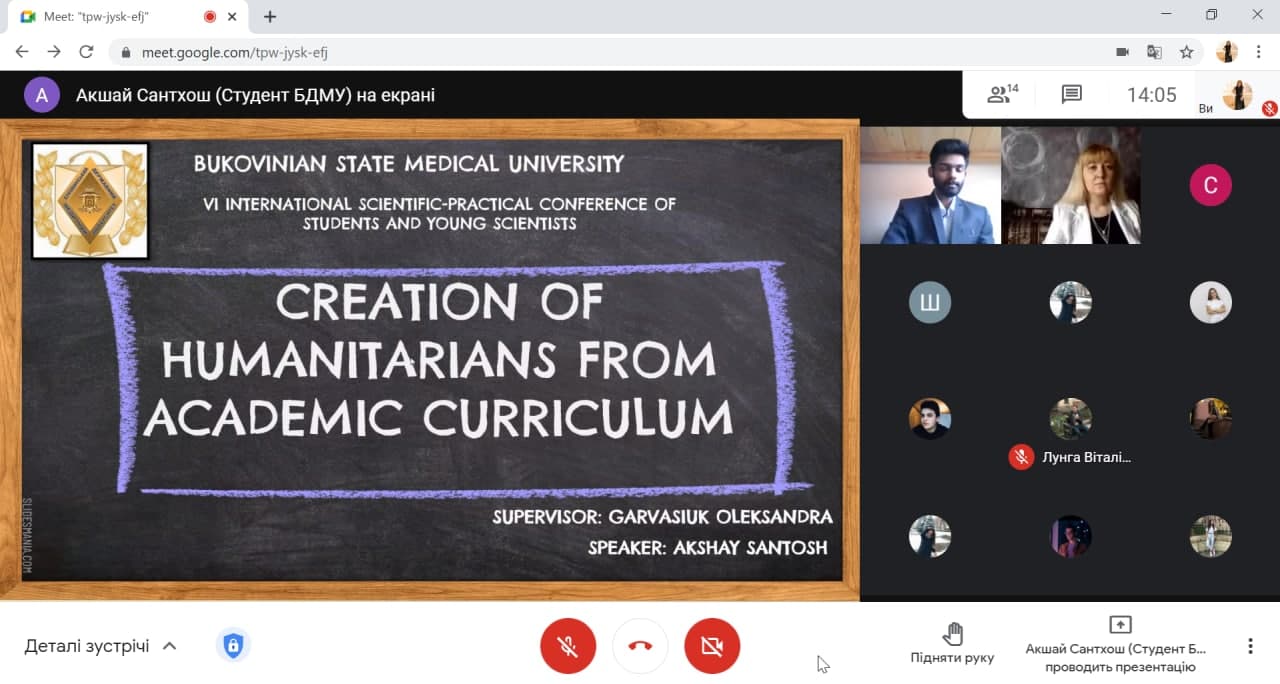The height and width of the screenshot is (684, 1280).
Task: Raise hand using the Підняти руку button
Action: 952,644
